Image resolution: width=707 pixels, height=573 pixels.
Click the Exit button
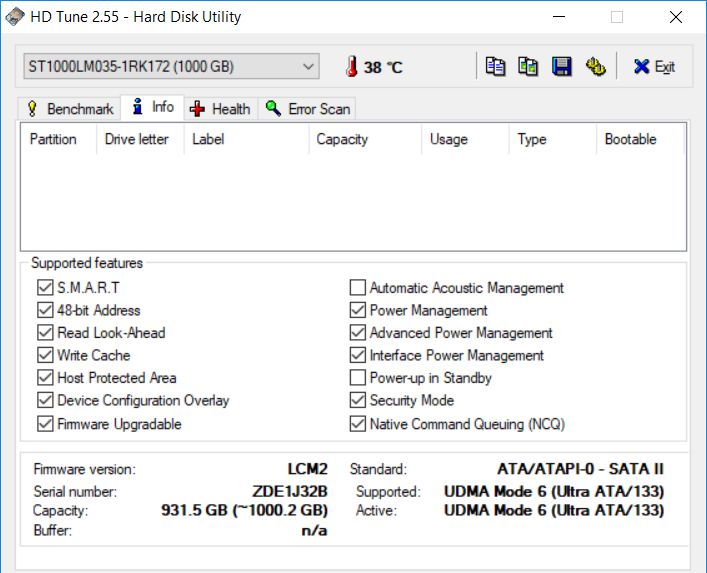point(654,67)
